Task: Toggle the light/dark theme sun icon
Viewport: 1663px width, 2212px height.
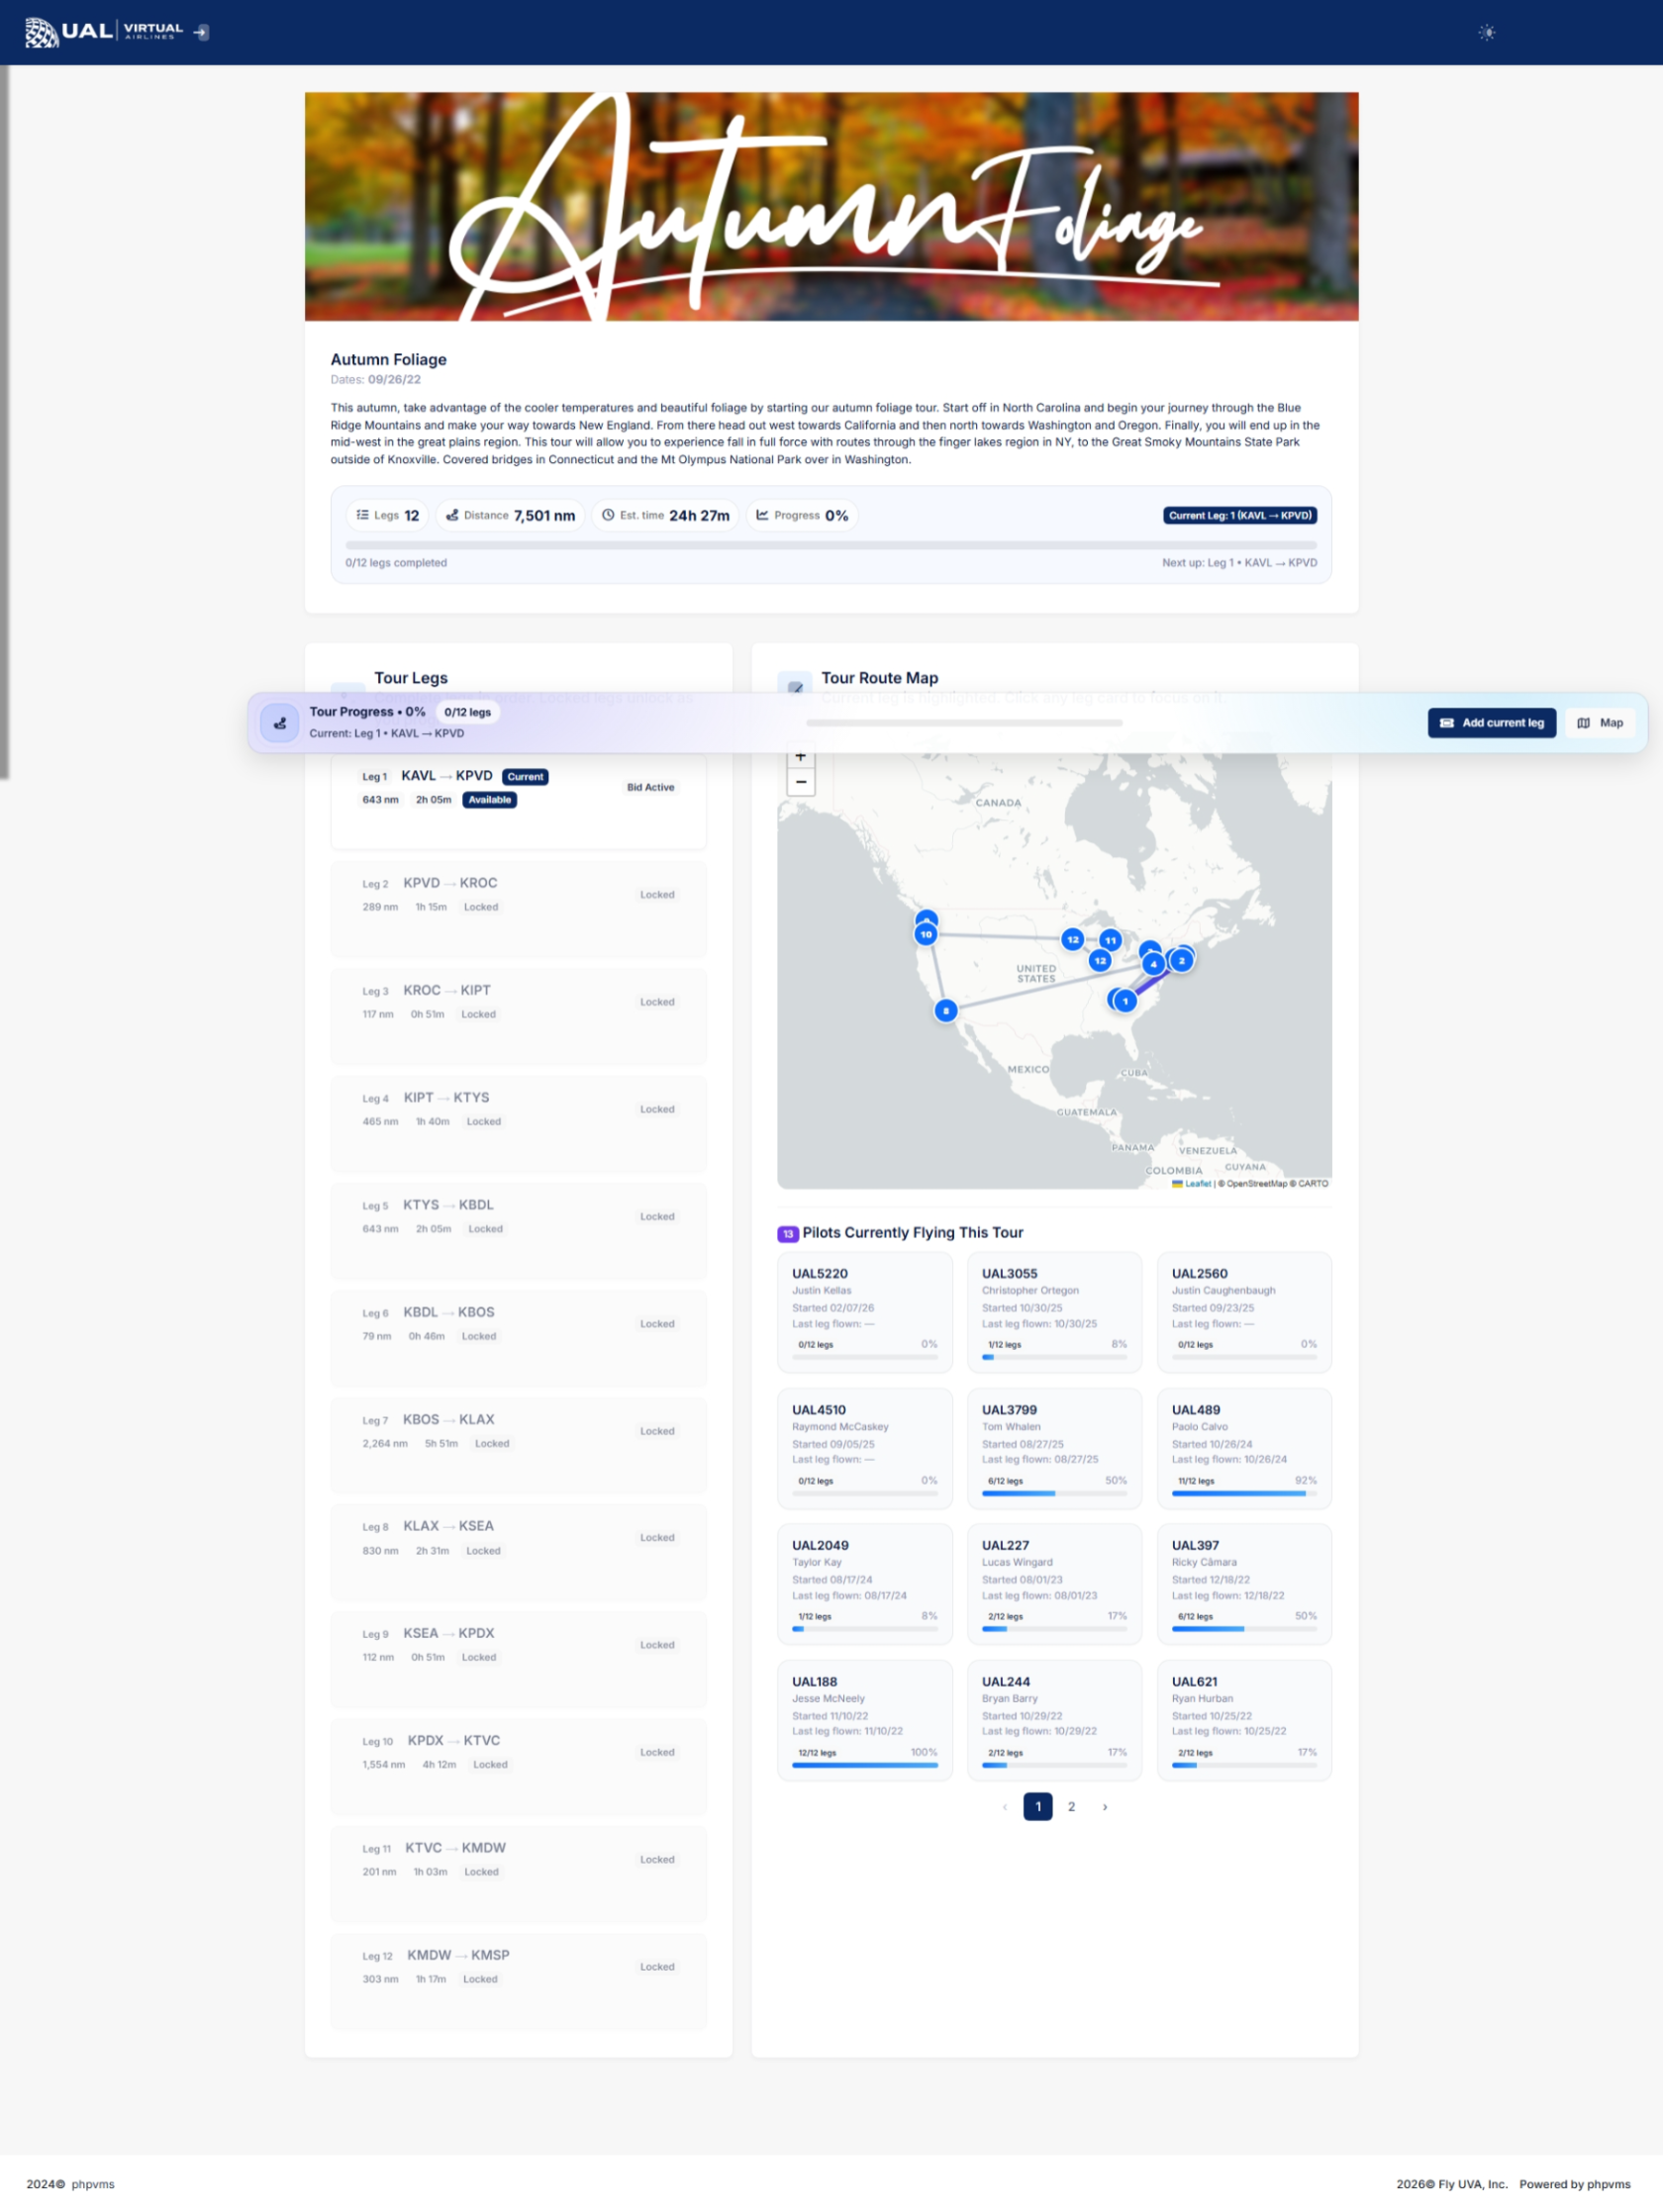Action: 1486,33
